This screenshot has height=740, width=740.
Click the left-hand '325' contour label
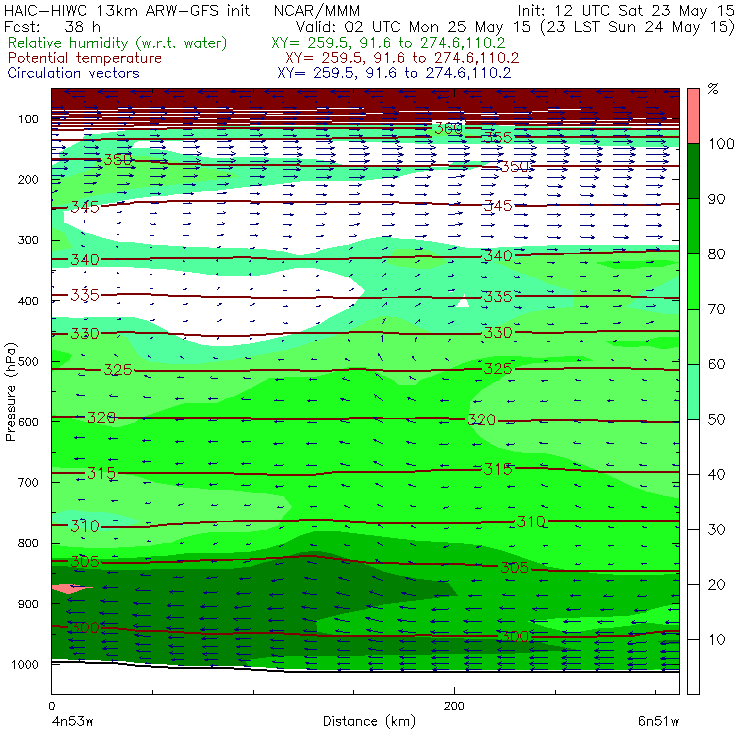118,370
